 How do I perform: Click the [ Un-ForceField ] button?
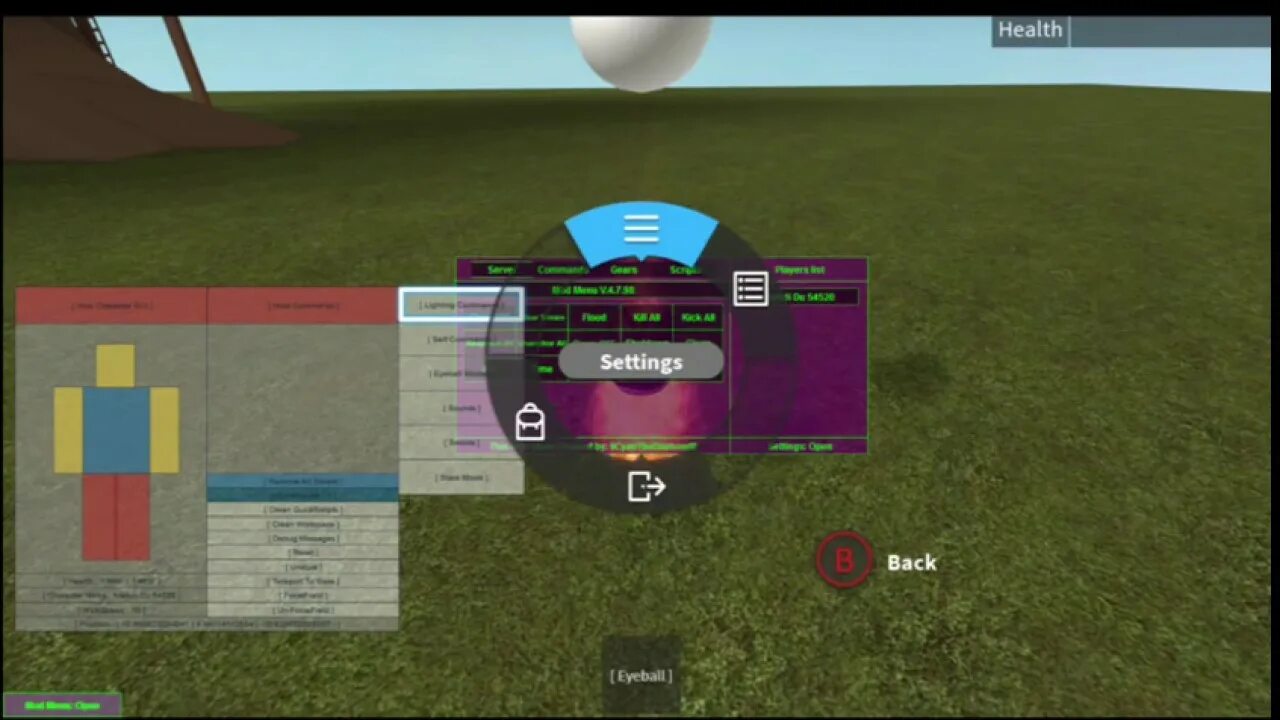302,609
